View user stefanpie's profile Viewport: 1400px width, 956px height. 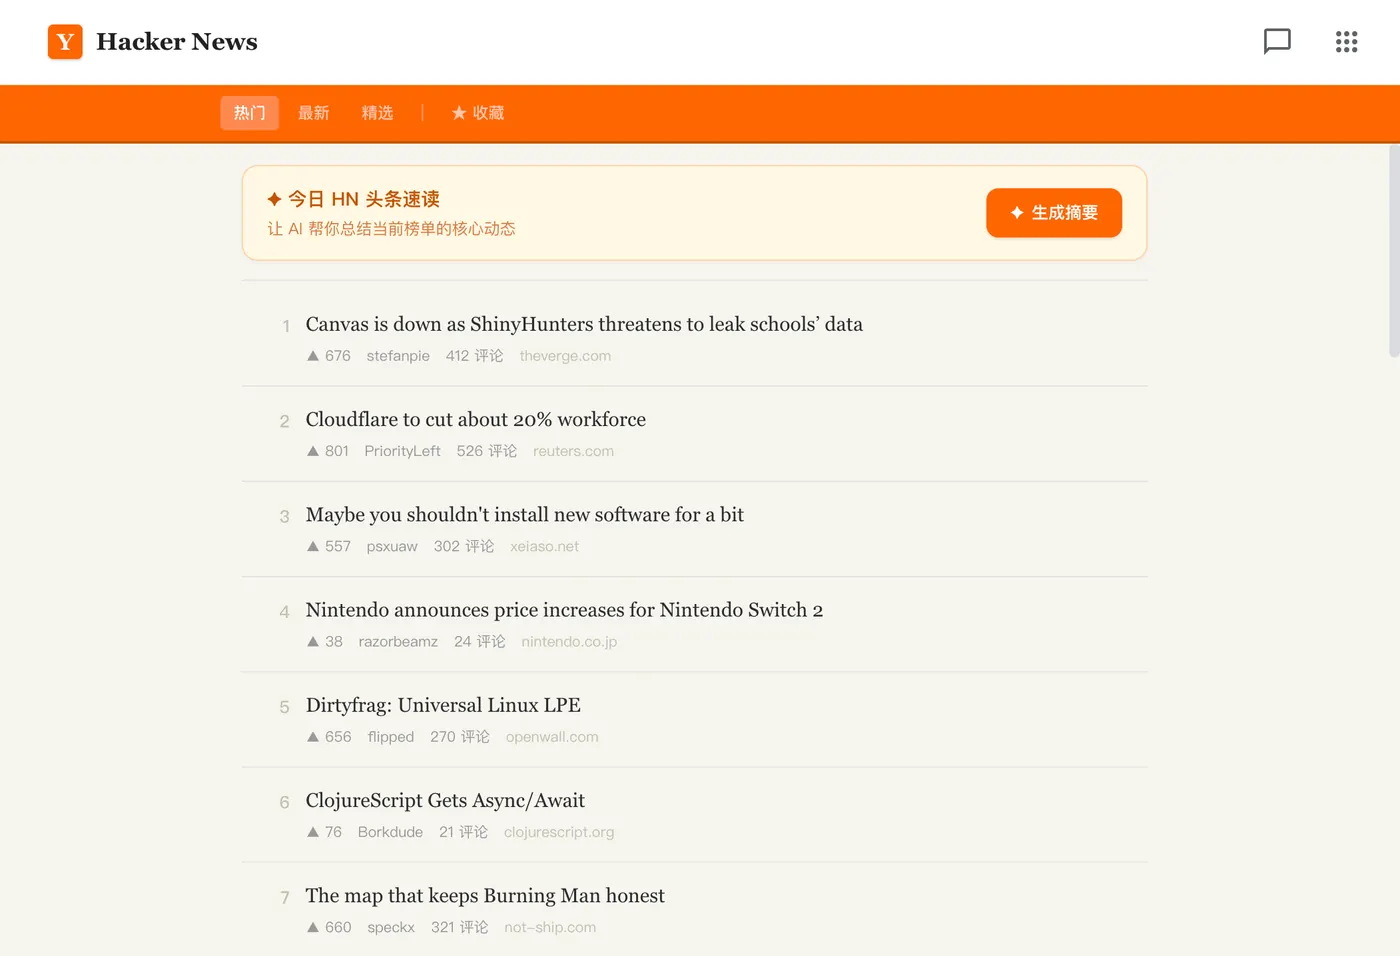(398, 356)
